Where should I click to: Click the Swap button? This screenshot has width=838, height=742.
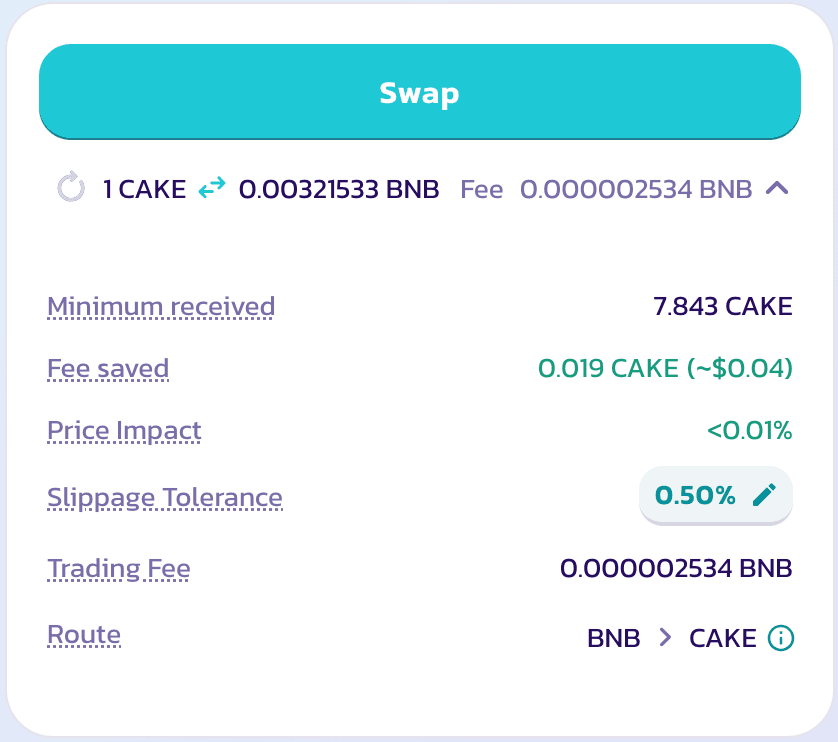(419, 92)
